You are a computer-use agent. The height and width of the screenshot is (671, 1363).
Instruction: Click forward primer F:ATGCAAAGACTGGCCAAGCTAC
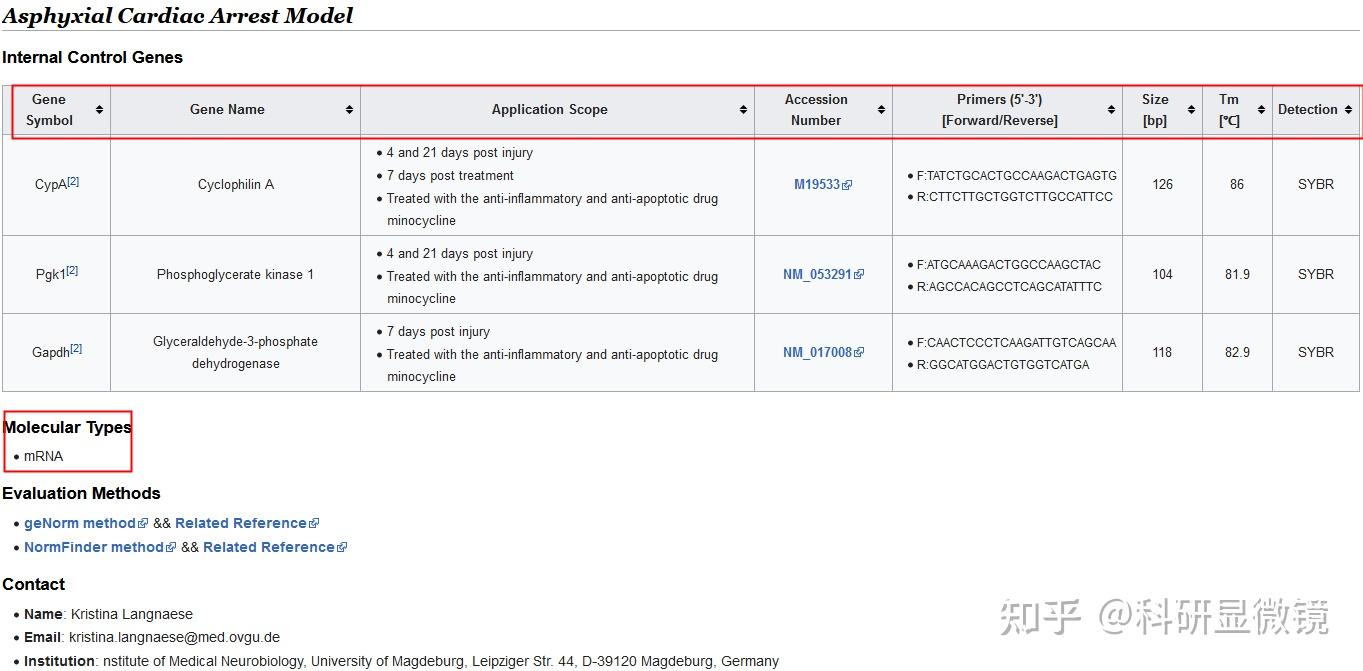pos(1008,265)
